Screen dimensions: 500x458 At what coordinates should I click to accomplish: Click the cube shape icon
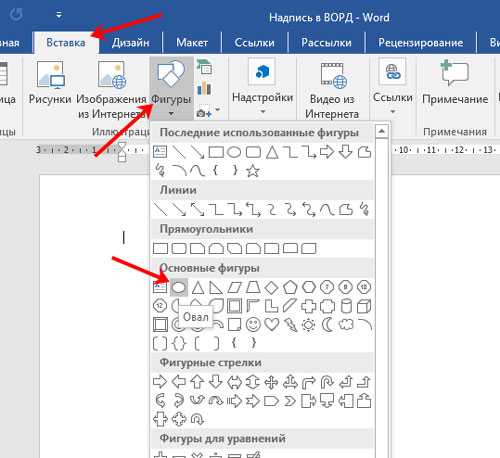coord(364,306)
